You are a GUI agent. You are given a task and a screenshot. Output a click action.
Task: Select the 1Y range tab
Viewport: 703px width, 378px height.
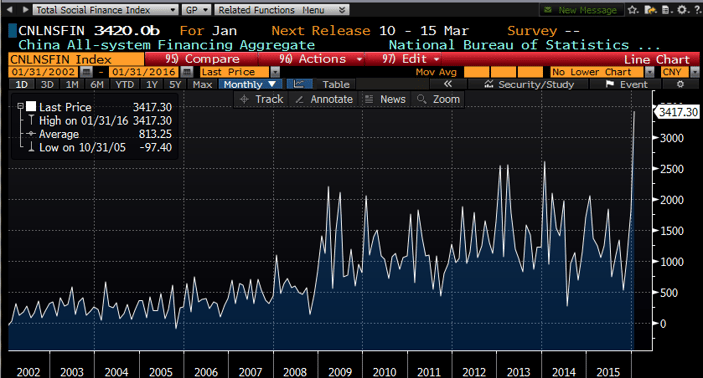pos(152,84)
